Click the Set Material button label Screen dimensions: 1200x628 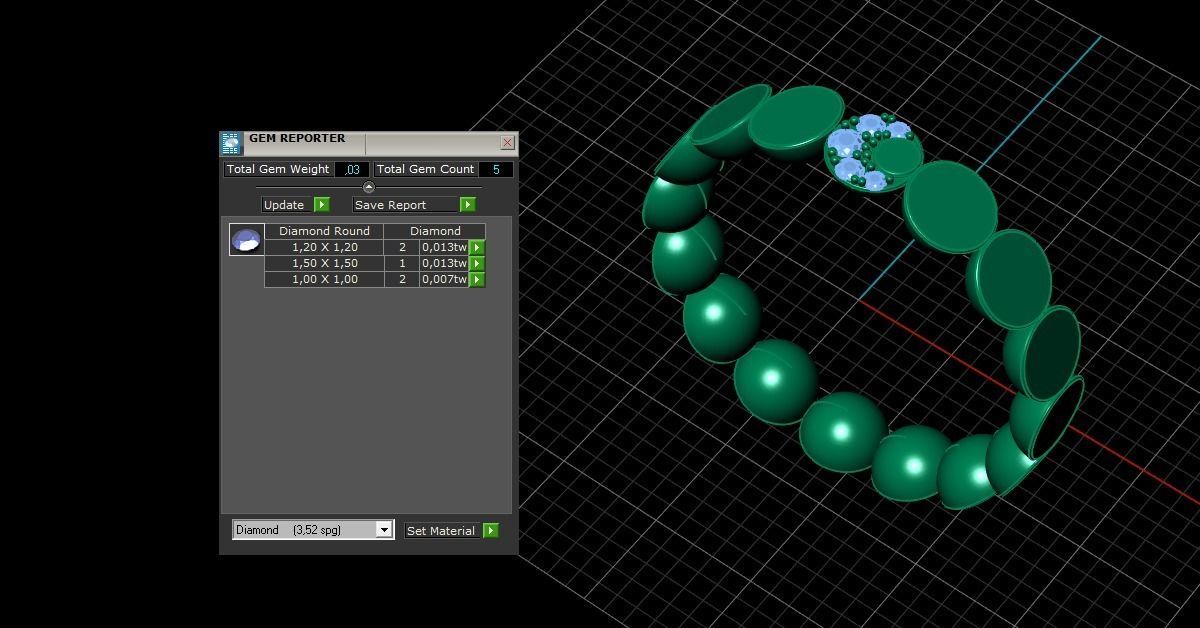click(441, 531)
